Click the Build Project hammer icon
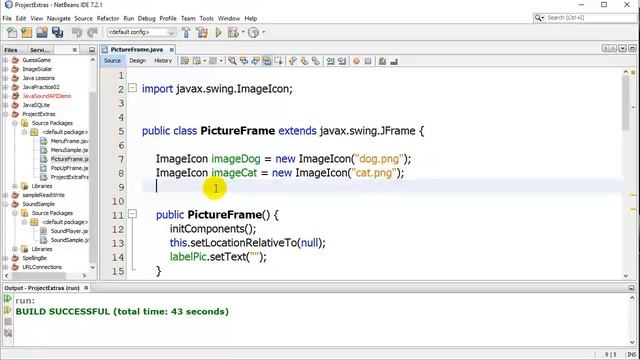640x360 pixels. (186, 32)
